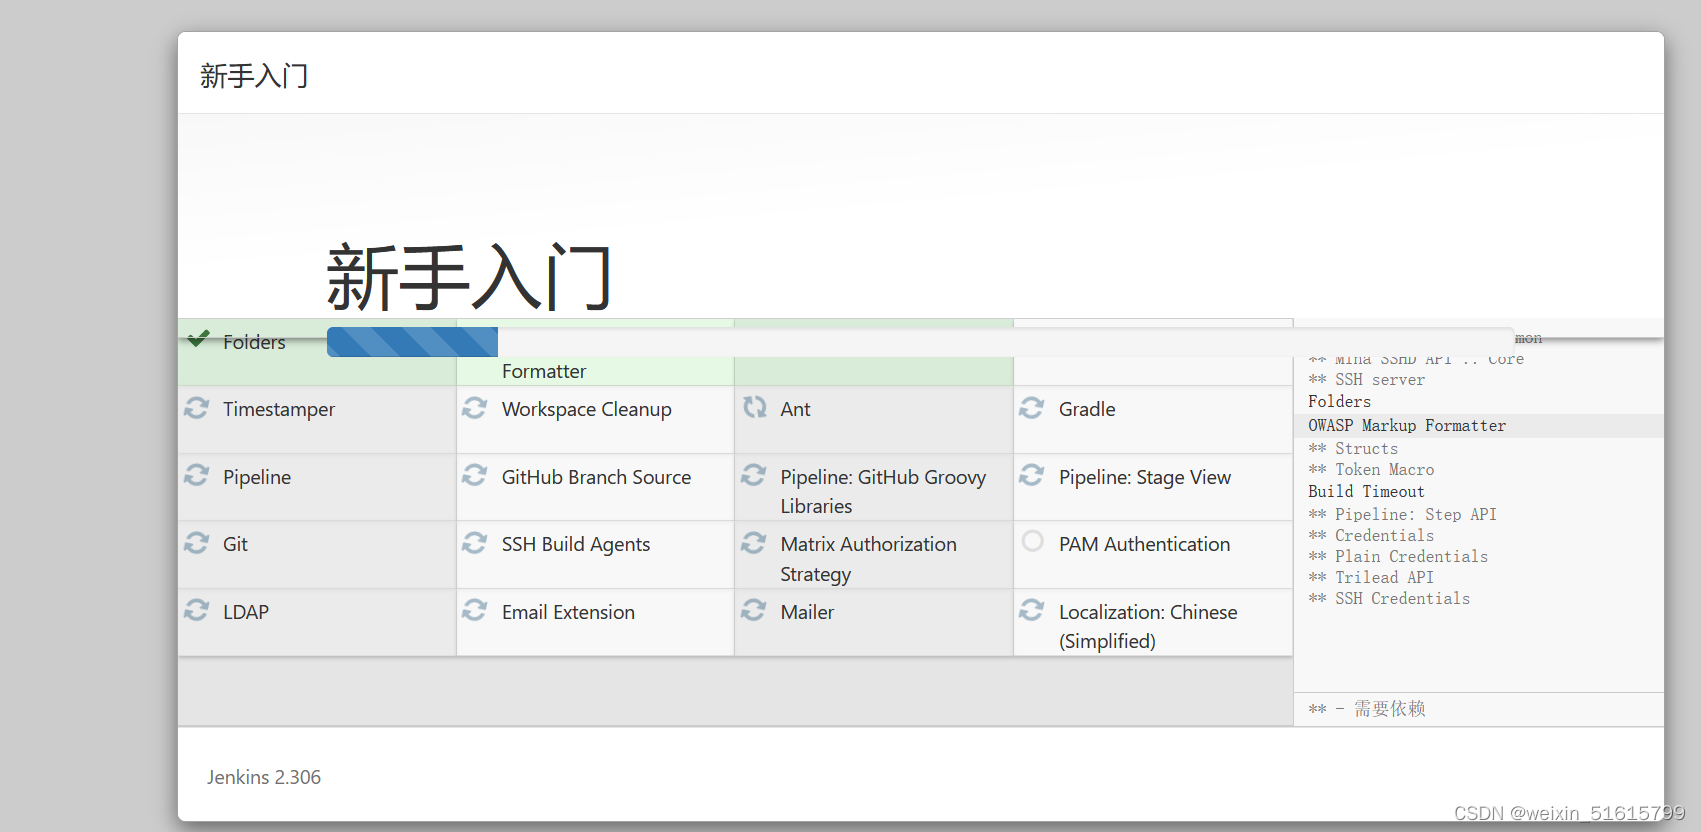This screenshot has height=832, width=1701.
Task: Click the empty circle icon beside PAM Authentication
Action: (x=1033, y=541)
